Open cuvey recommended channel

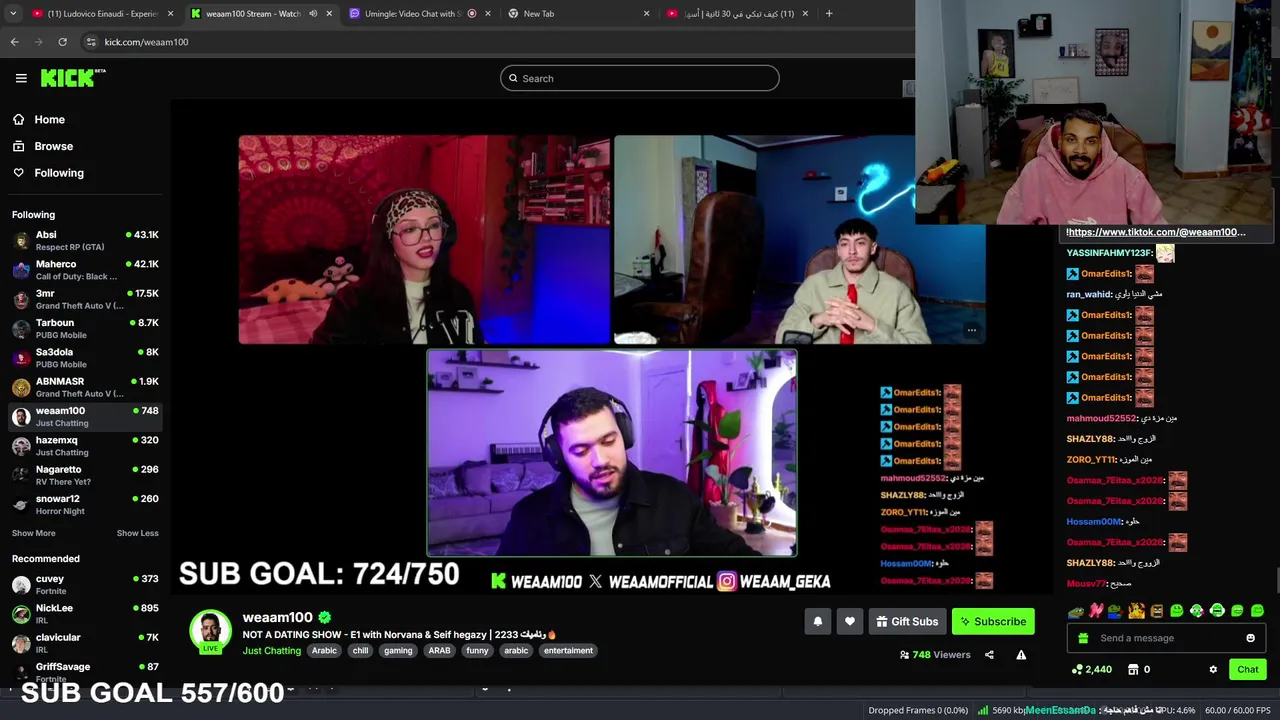[85, 585]
